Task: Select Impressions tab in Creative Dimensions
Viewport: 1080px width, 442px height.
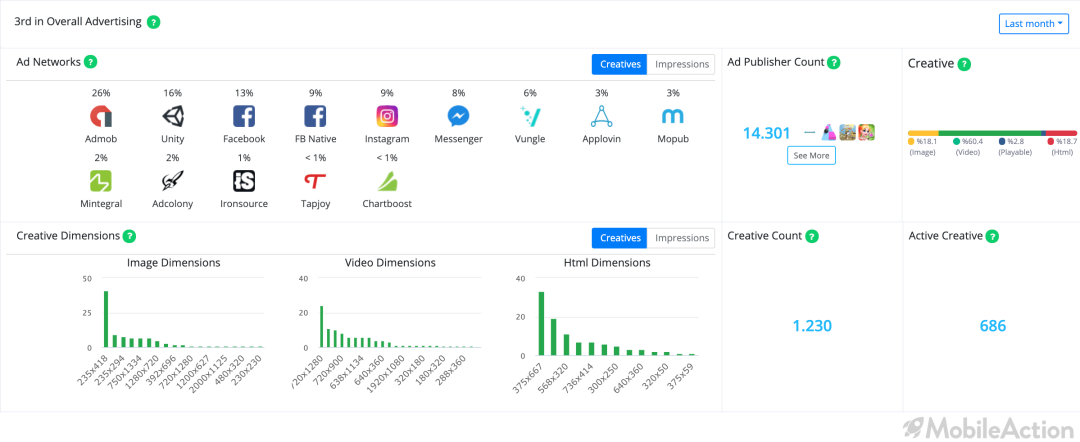Action: pos(681,238)
